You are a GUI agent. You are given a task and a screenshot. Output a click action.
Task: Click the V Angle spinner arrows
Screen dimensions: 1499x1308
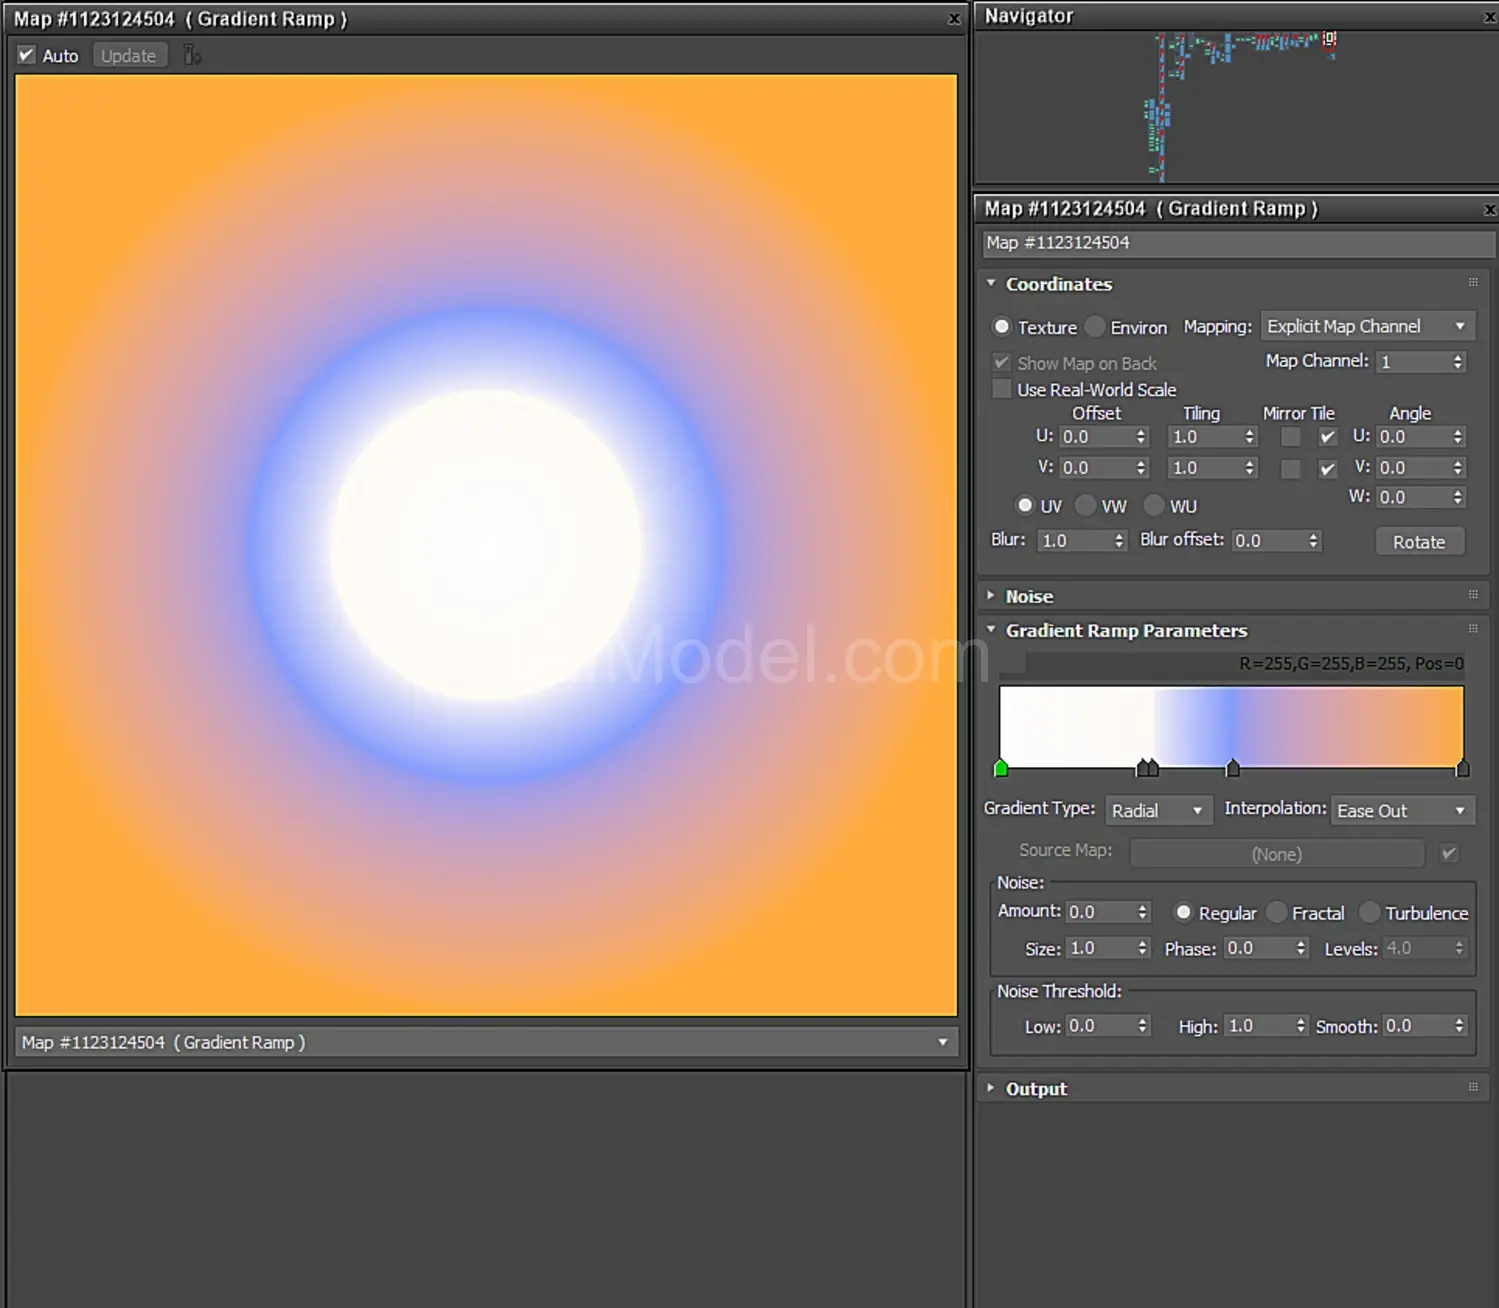click(1458, 468)
